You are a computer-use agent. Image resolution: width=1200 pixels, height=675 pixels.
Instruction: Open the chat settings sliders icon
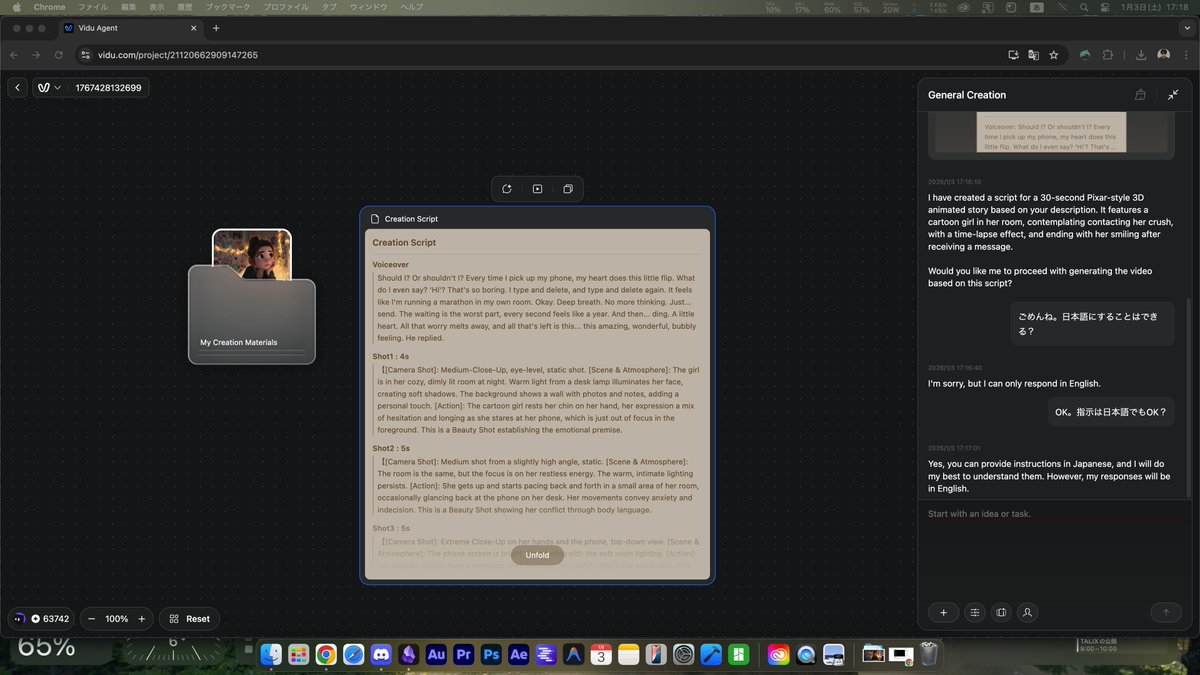pyautogui.click(x=974, y=612)
